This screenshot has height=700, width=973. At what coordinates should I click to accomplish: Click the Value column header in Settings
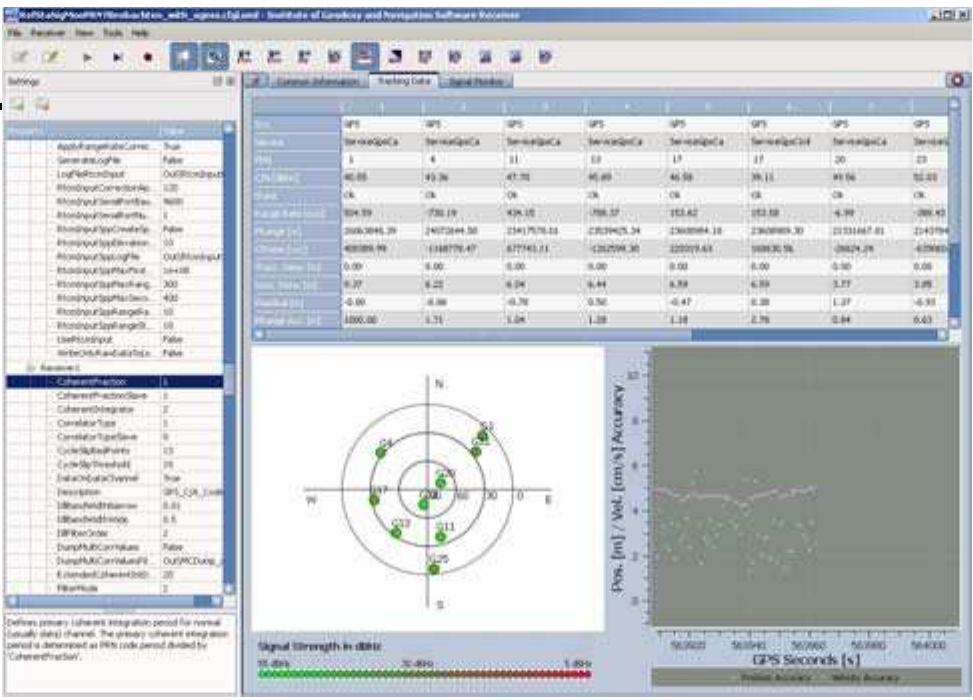pos(191,131)
